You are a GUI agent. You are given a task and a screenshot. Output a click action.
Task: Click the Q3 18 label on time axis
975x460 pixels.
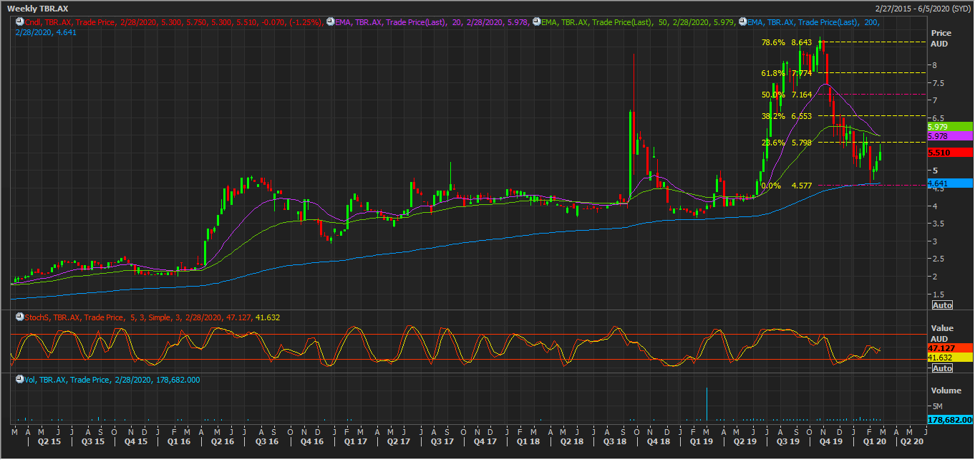[x=616, y=441]
